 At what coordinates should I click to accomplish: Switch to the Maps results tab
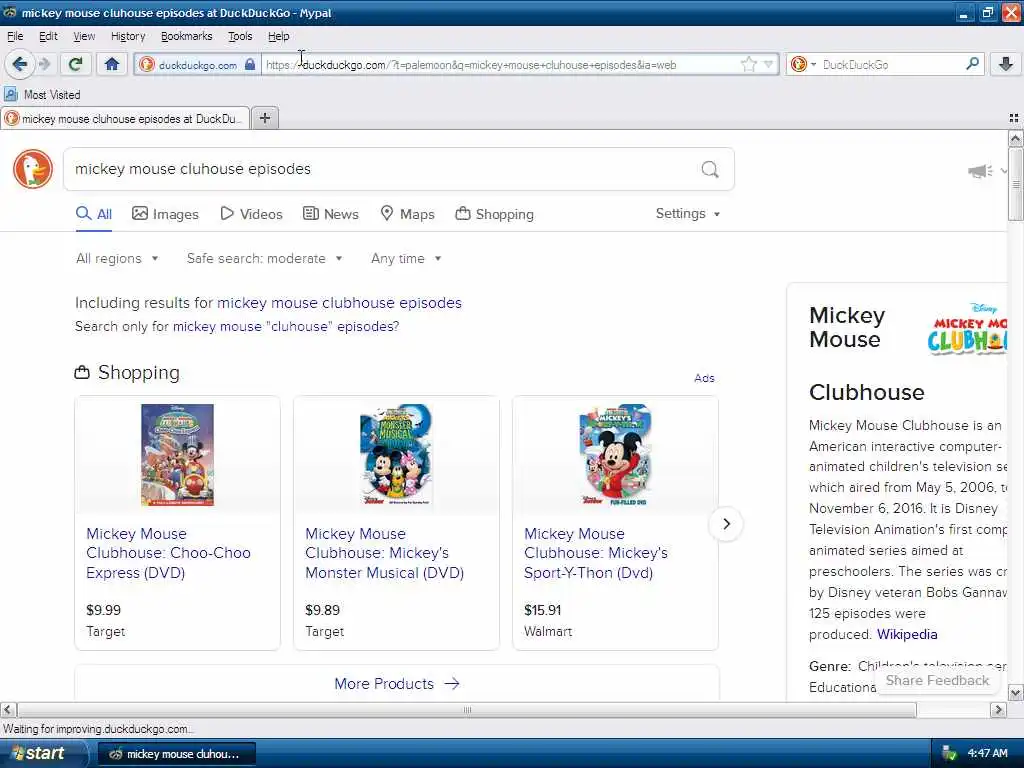point(408,214)
